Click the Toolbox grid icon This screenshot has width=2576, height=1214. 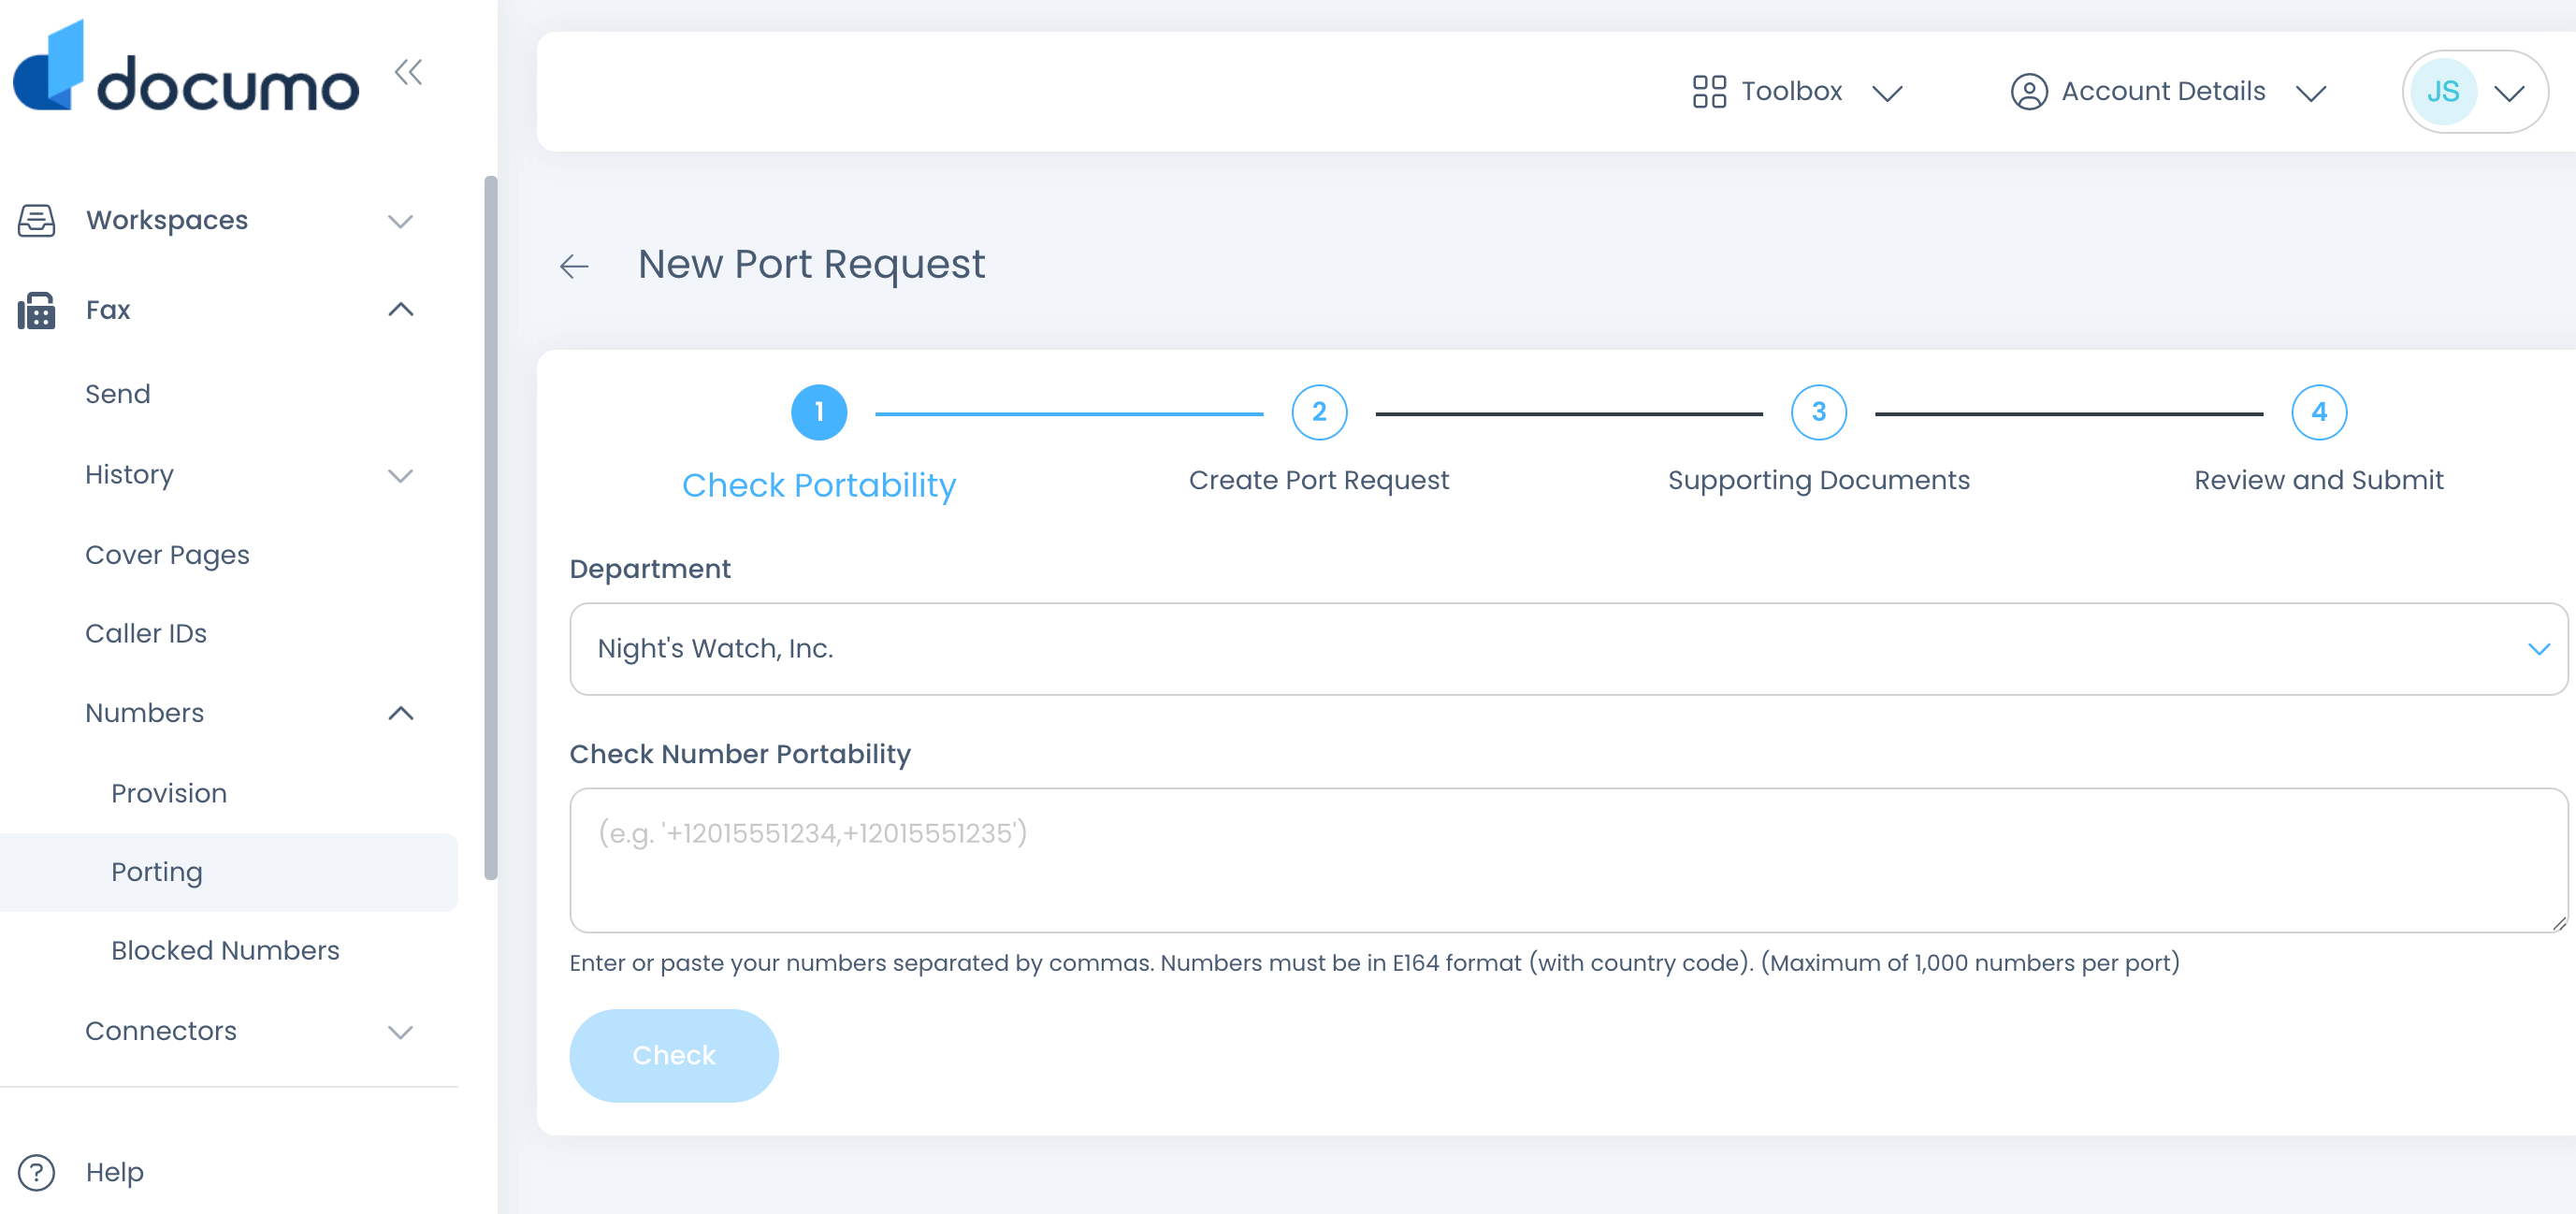pos(1709,92)
